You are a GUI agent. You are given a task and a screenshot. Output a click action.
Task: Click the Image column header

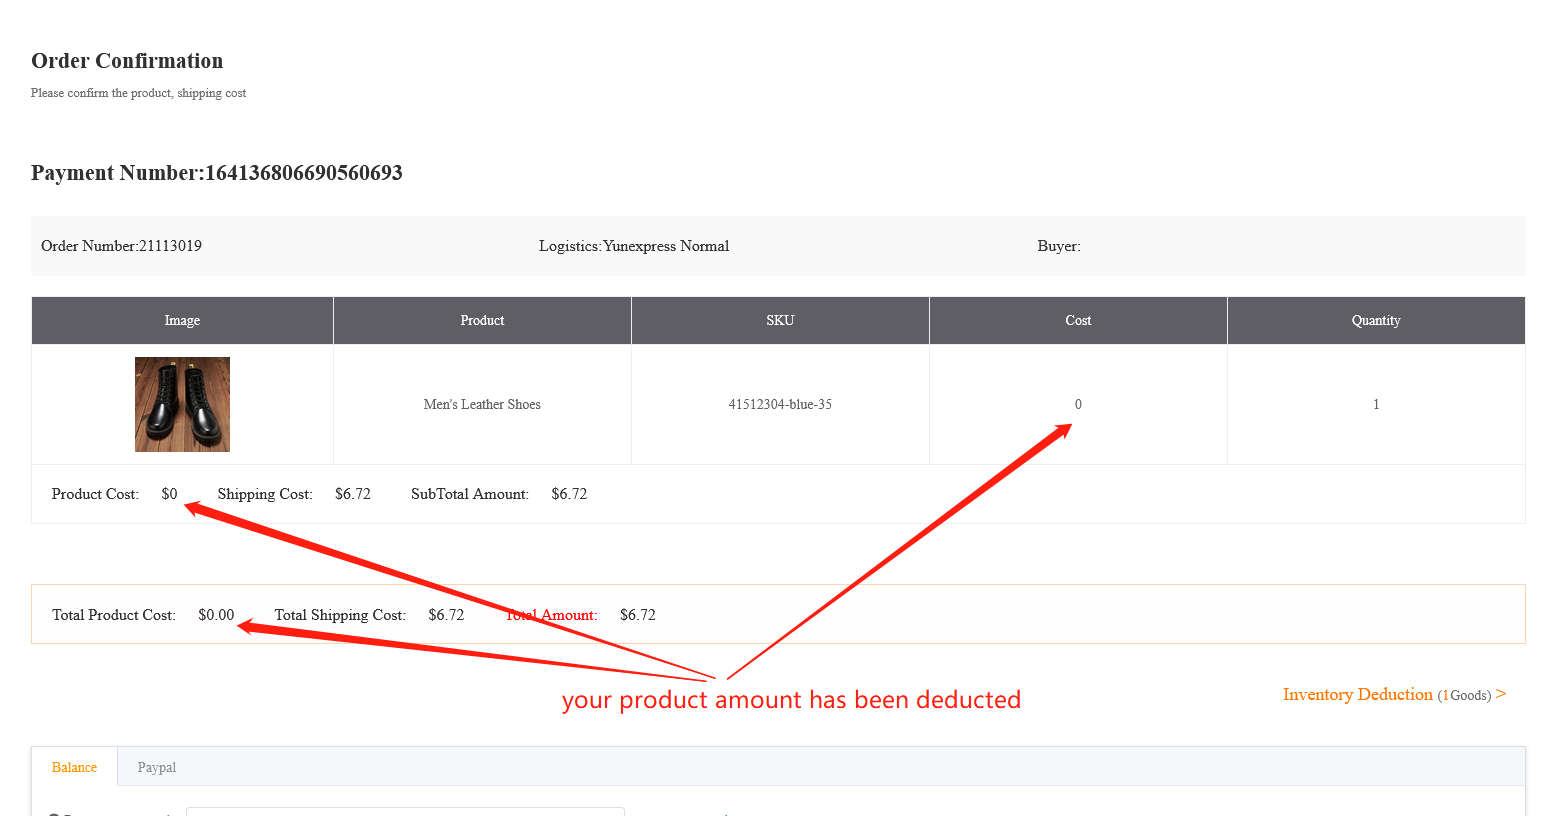tap(182, 320)
